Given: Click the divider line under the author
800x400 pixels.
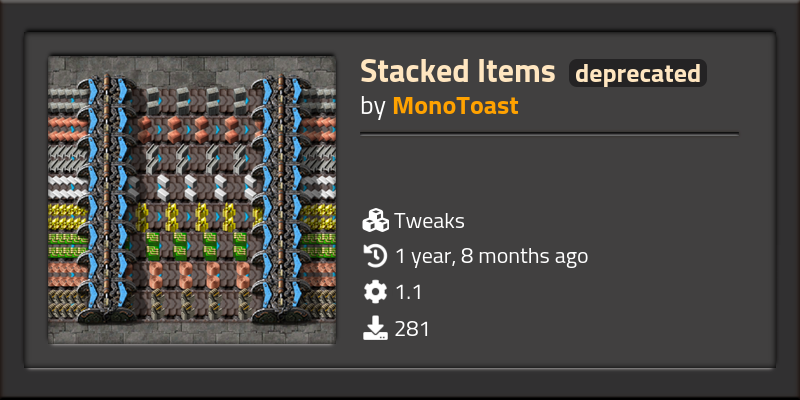Looking at the screenshot, I should 549,133.
